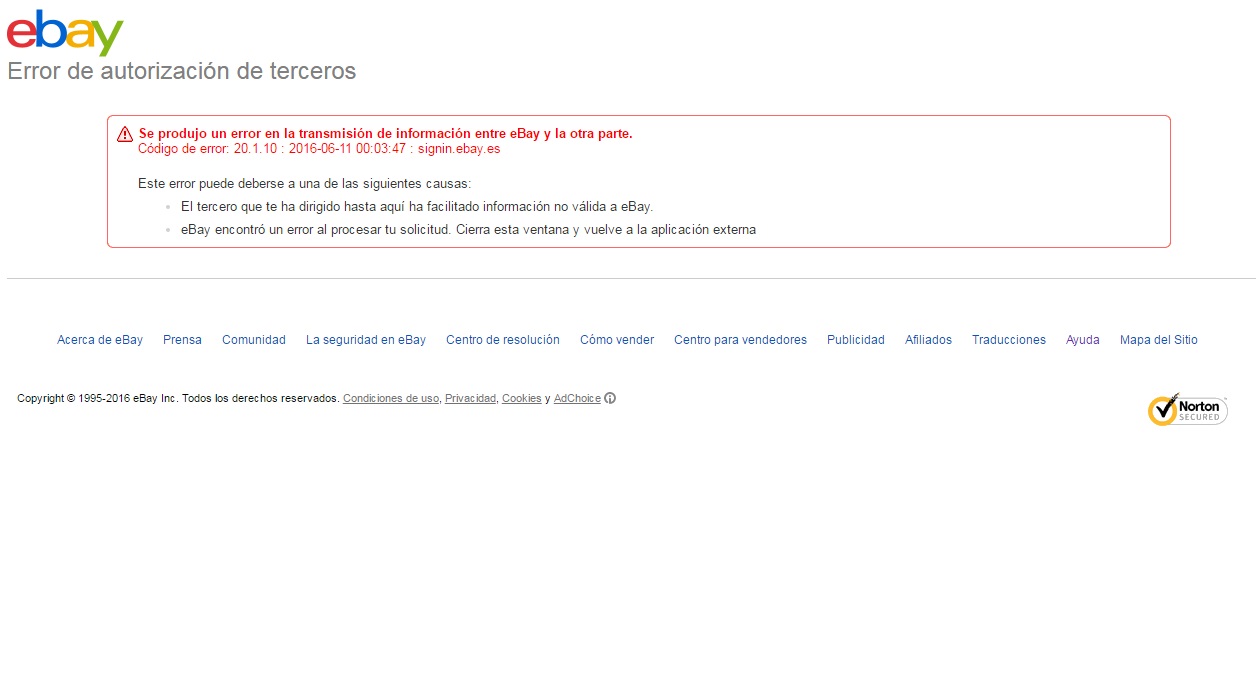Open the Cookies footer link

(x=522, y=398)
